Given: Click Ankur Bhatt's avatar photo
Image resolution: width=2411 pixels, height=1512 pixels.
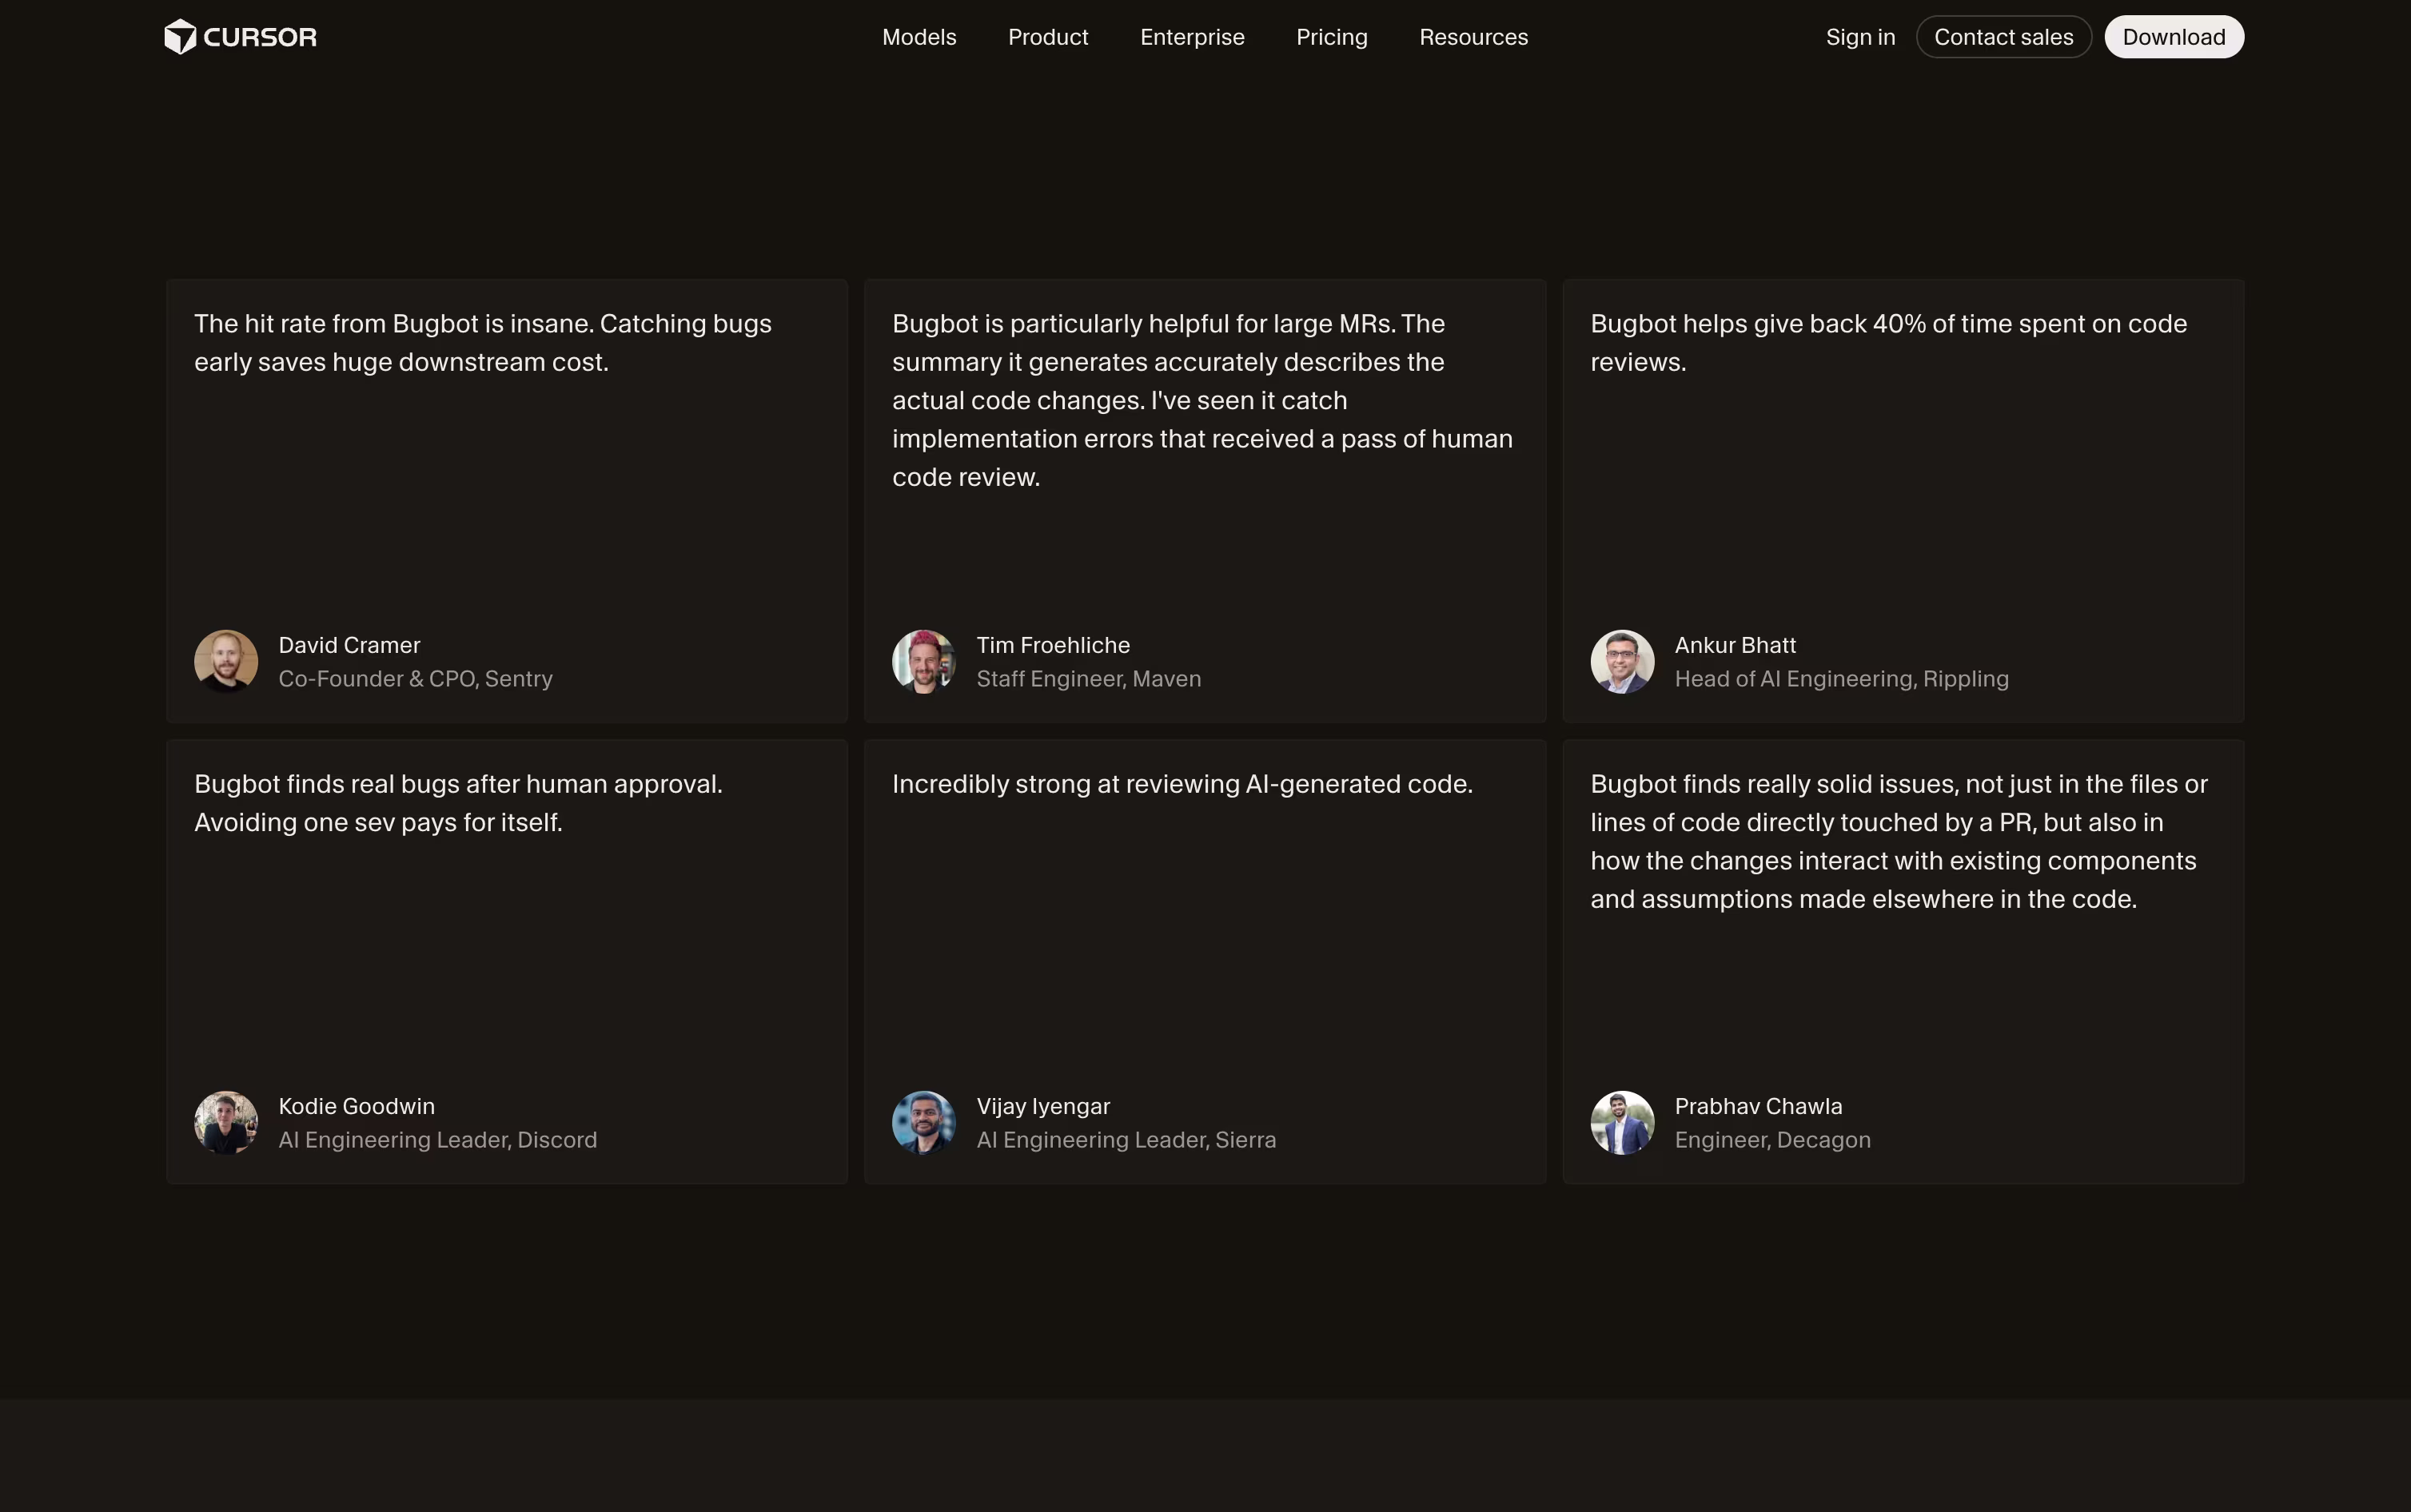Looking at the screenshot, I should [x=1622, y=661].
